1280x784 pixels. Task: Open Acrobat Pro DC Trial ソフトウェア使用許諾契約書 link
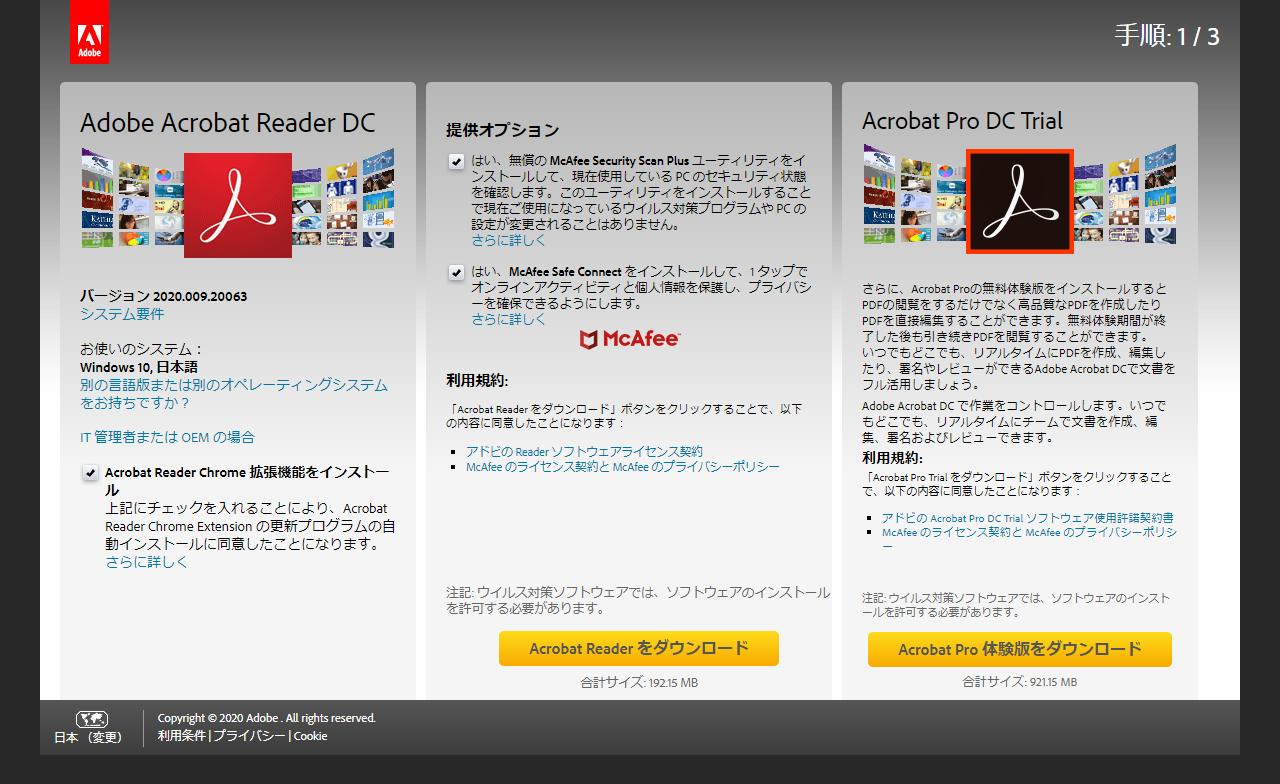tap(1027, 518)
